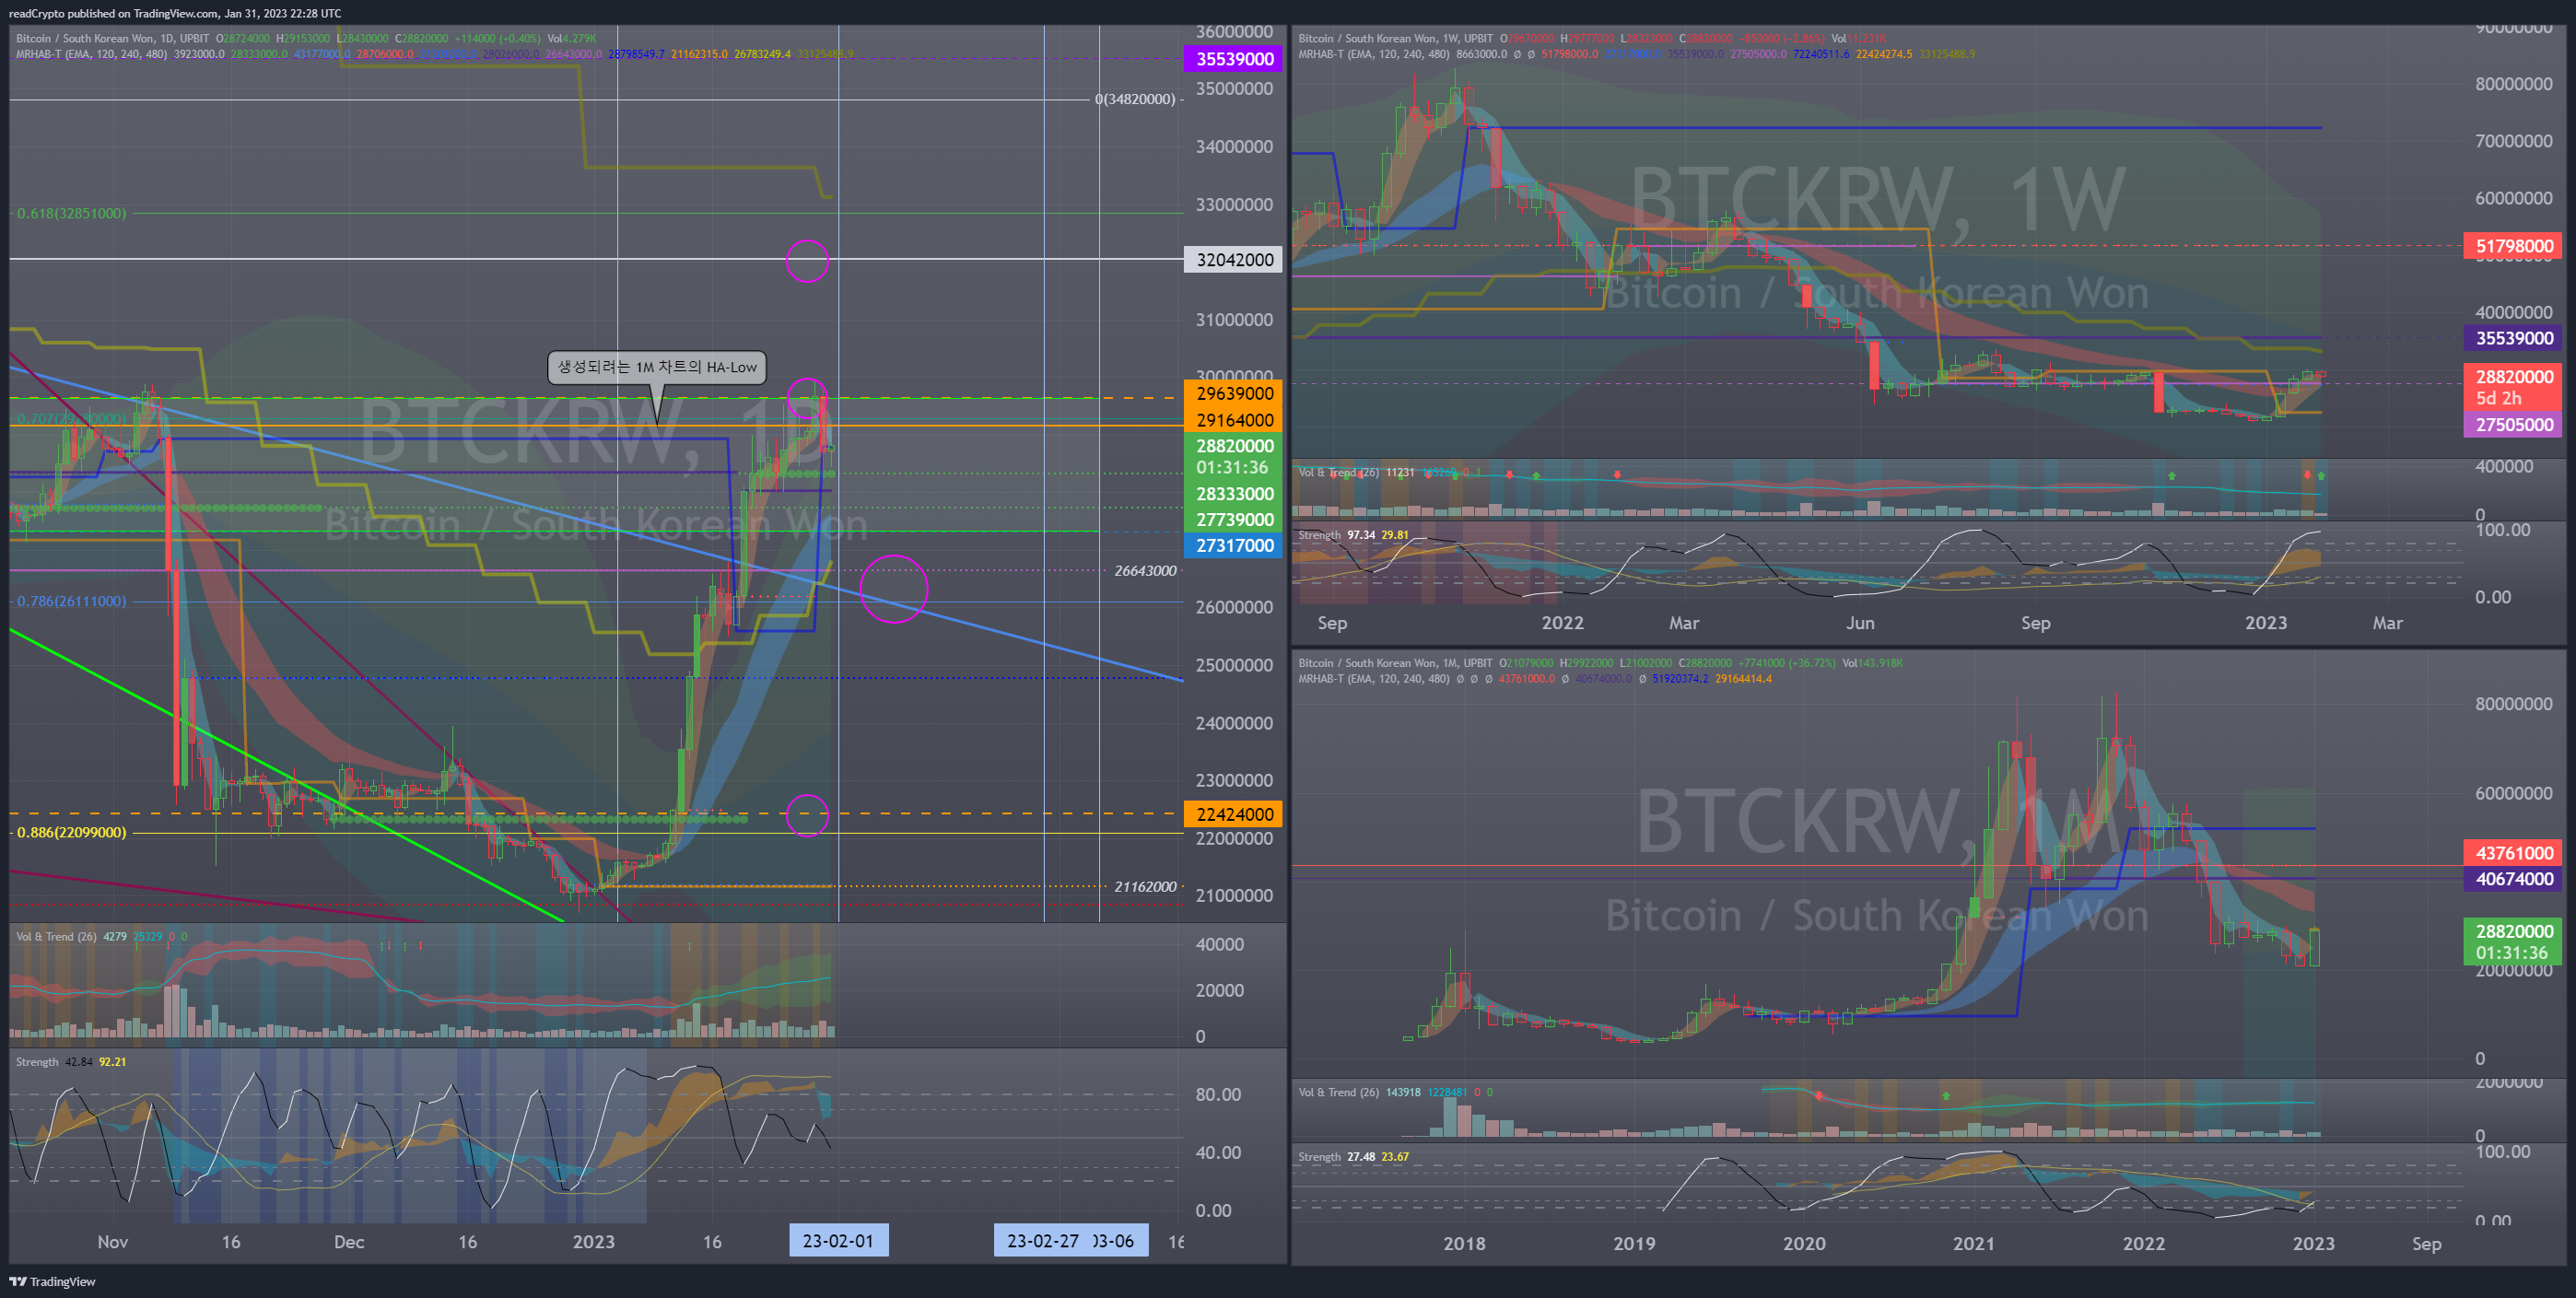Screen dimensions: 2576x1298
Task: Click the MRHAB-T indicator legend on daily chart
Action: point(91,54)
